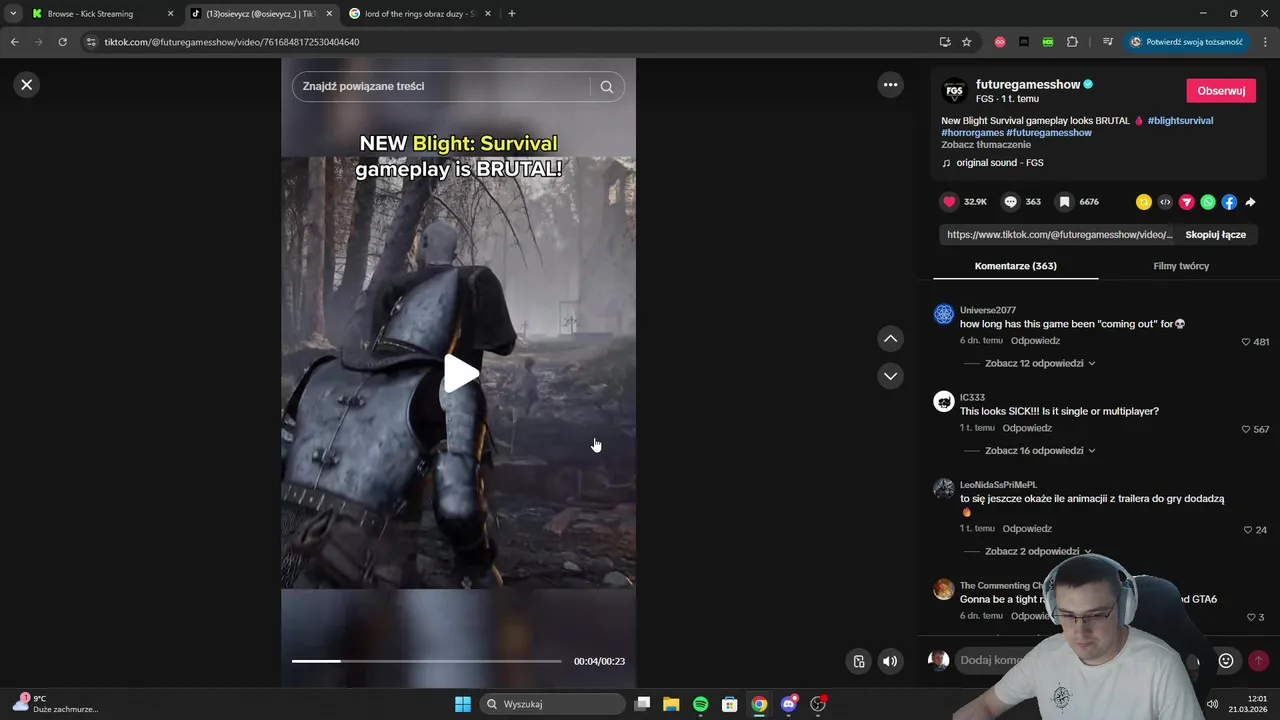Switch to Filmy twórcy tab
Screen dimensions: 1280x720
(1181, 266)
